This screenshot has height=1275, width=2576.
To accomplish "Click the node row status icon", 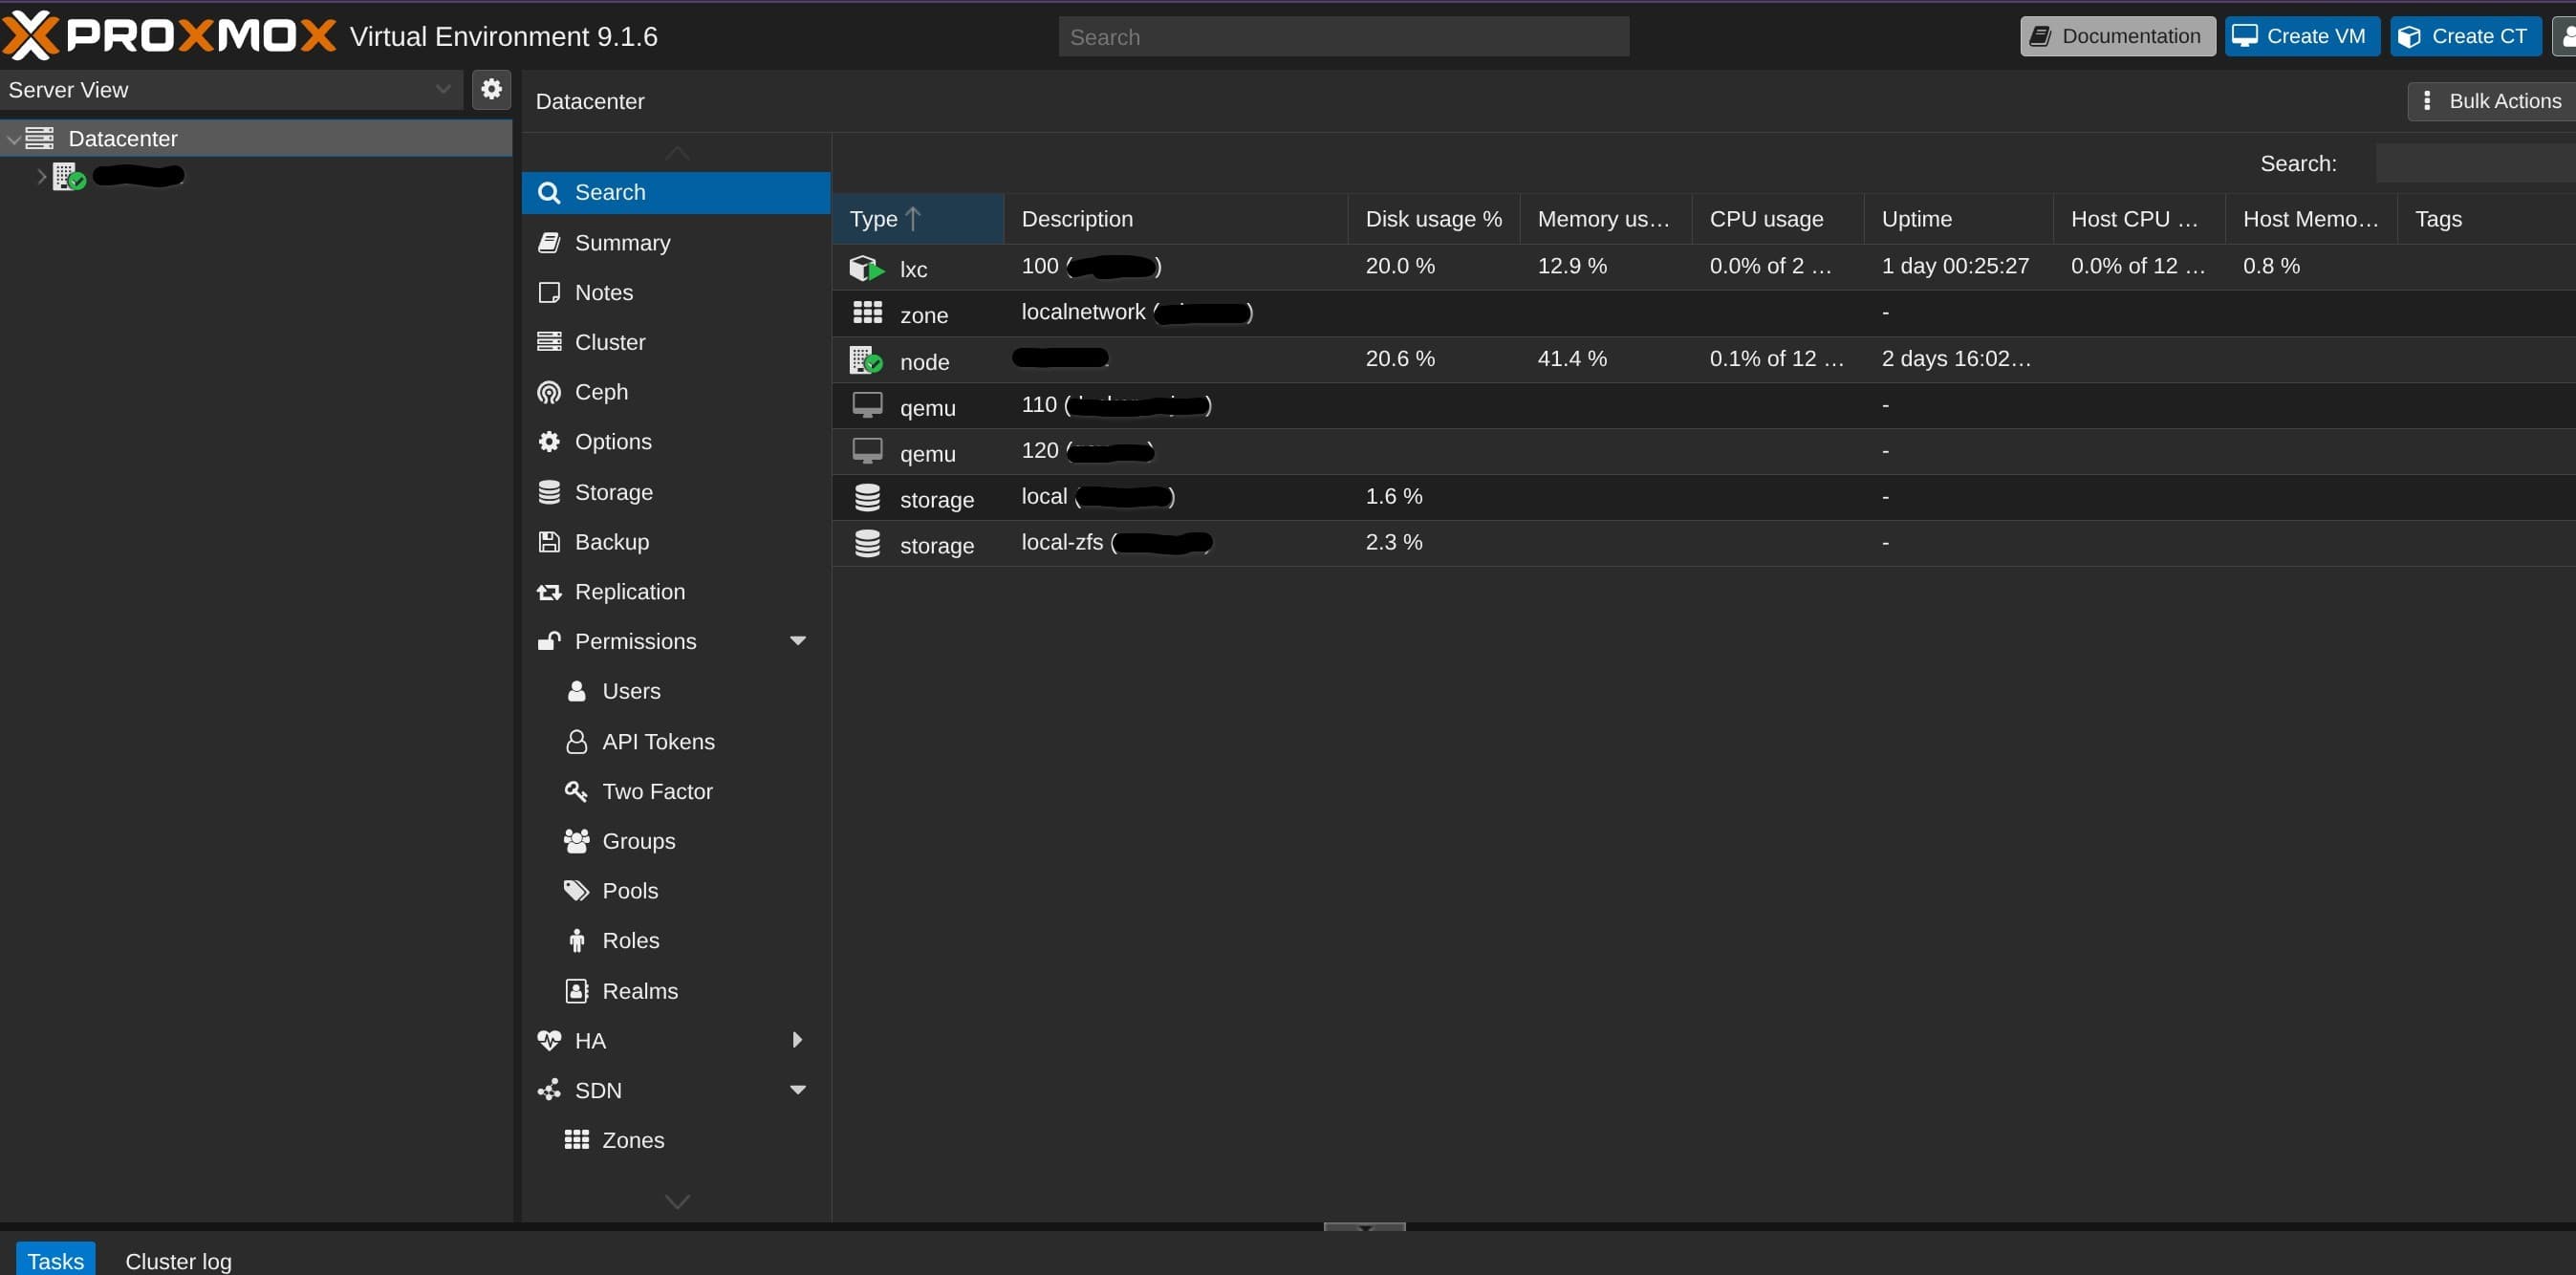I will pos(866,360).
